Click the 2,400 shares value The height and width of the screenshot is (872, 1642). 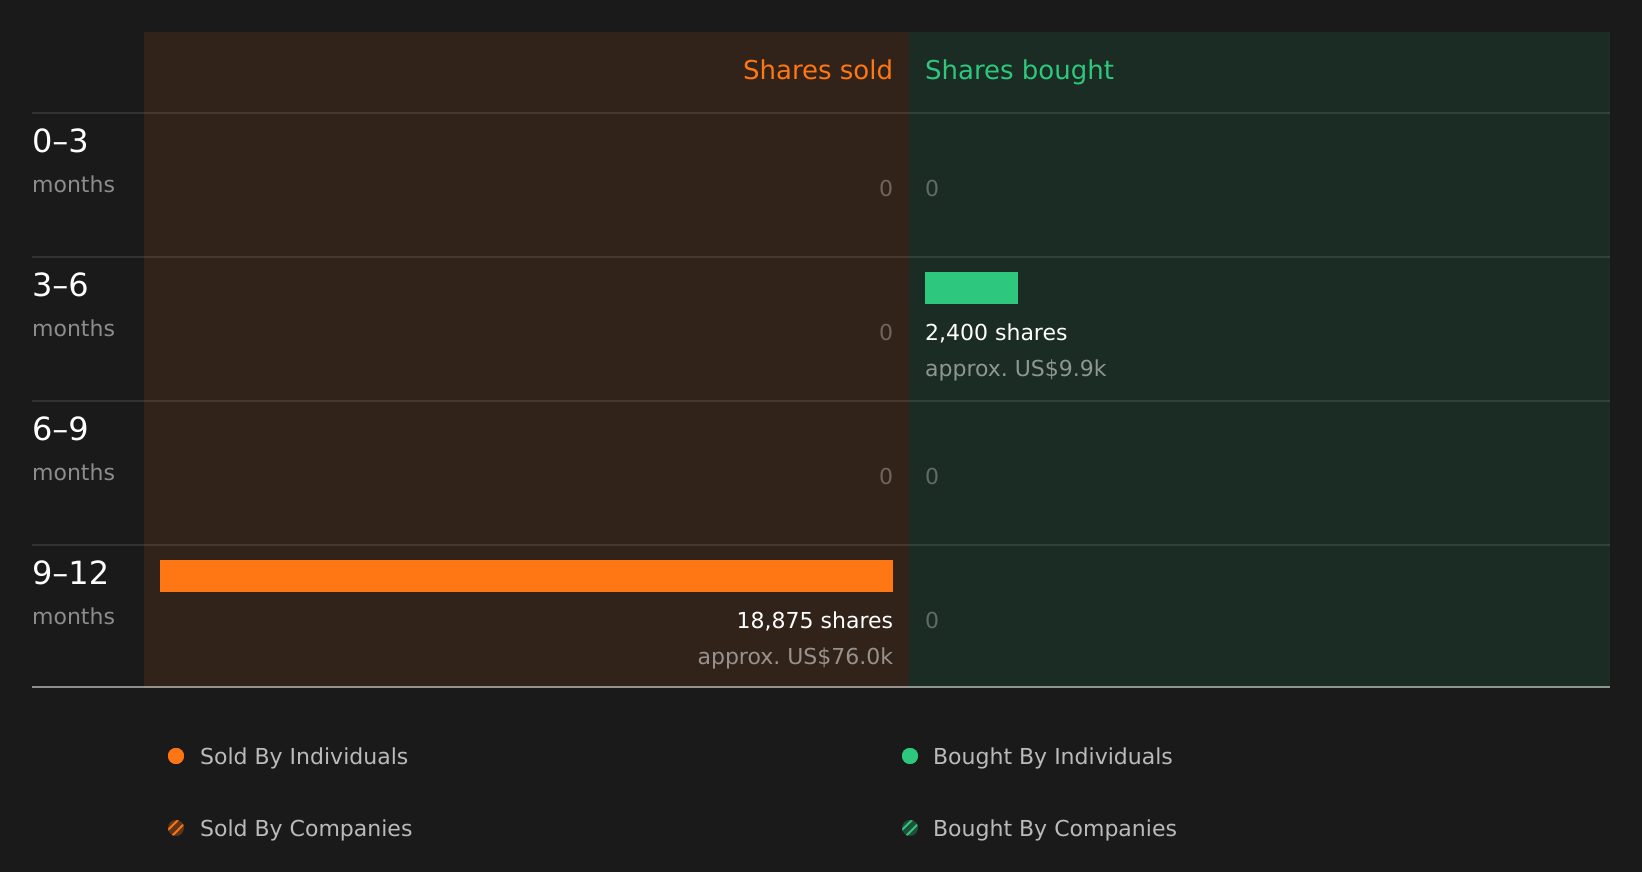point(996,333)
